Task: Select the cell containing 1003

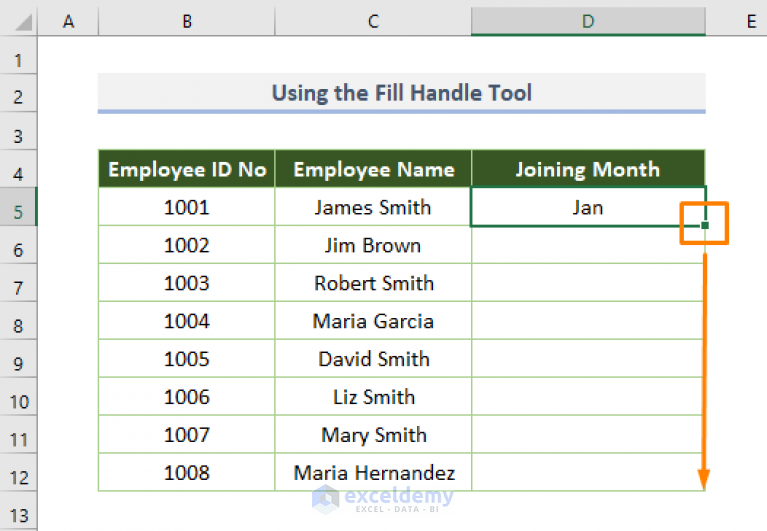Action: point(187,283)
